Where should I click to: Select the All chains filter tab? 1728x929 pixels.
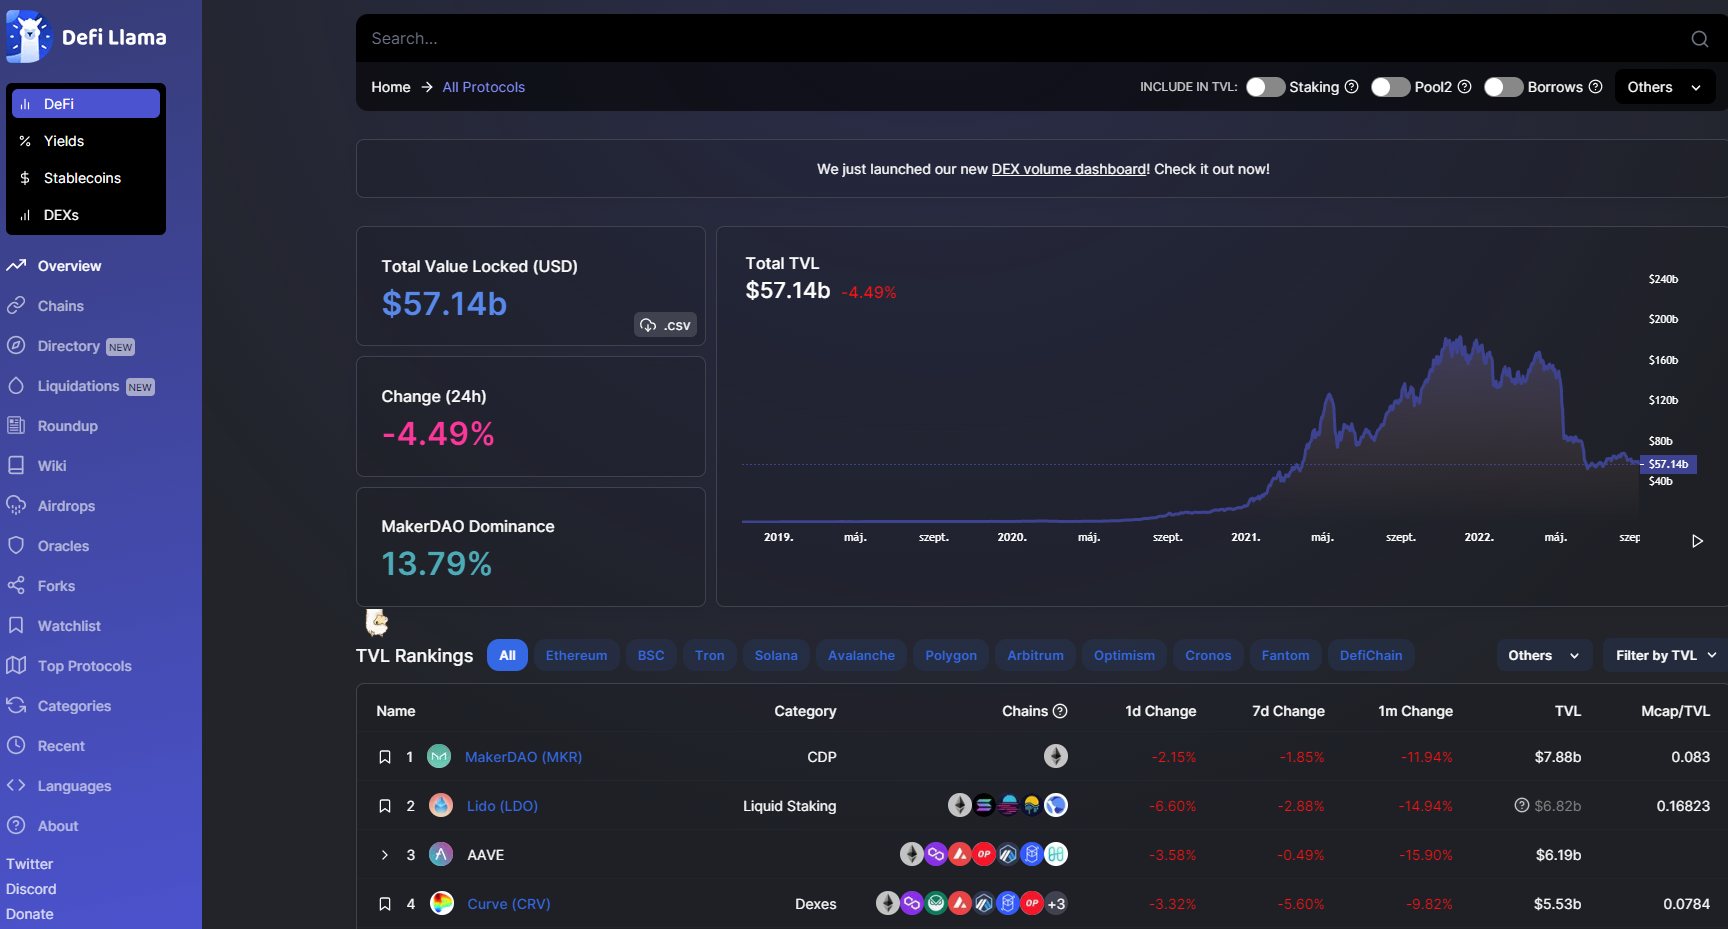(x=507, y=656)
